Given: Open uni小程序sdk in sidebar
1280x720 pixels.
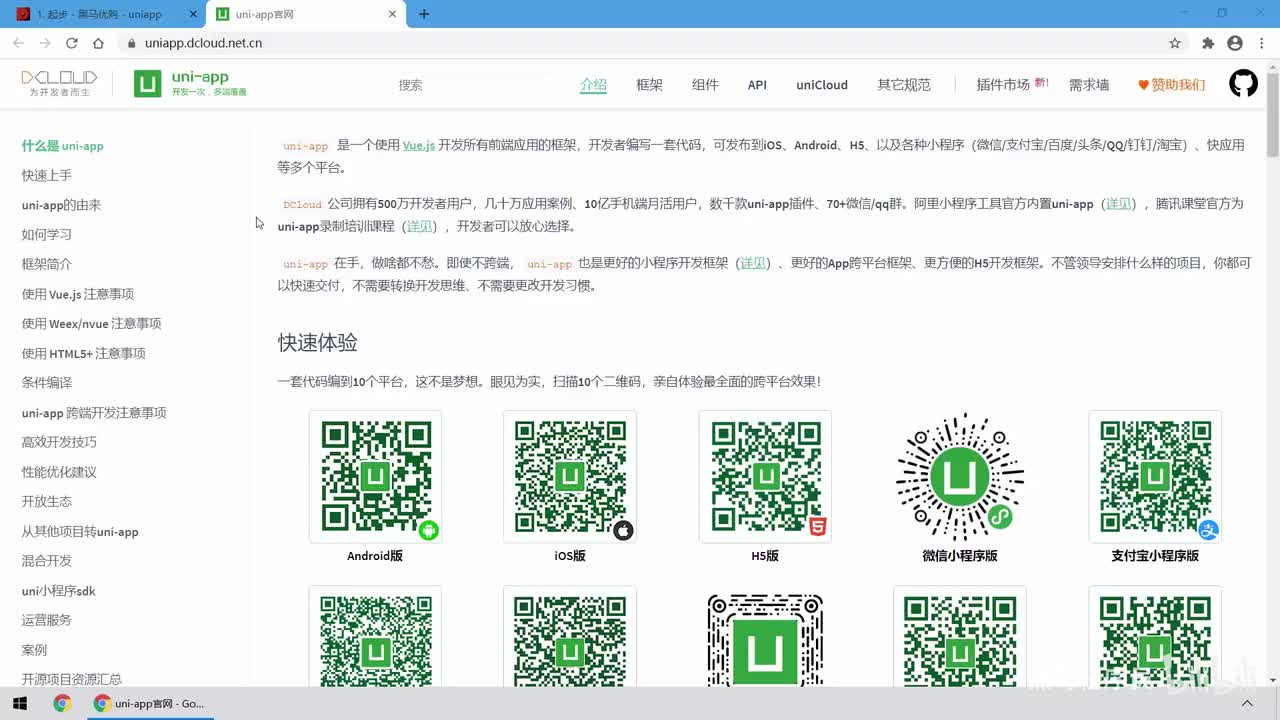Looking at the screenshot, I should (59, 590).
